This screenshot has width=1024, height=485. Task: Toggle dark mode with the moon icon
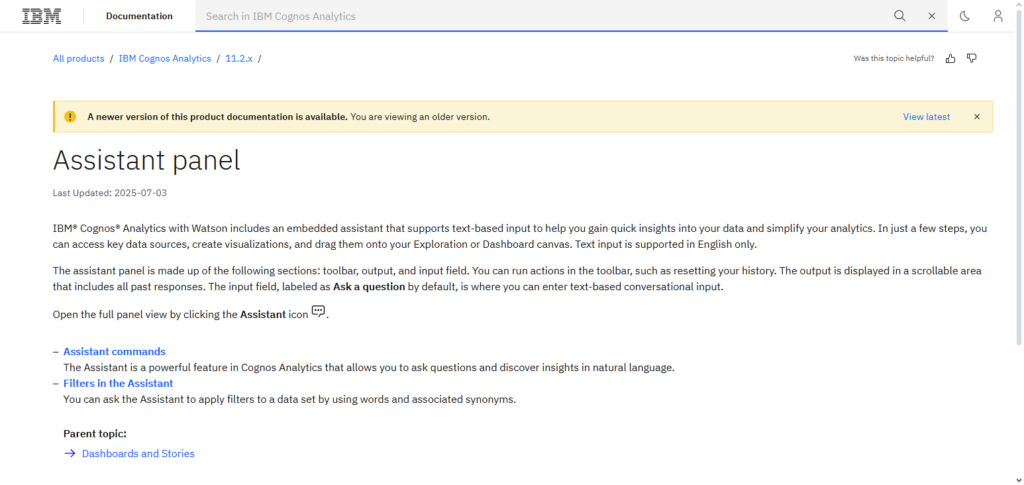coord(965,16)
